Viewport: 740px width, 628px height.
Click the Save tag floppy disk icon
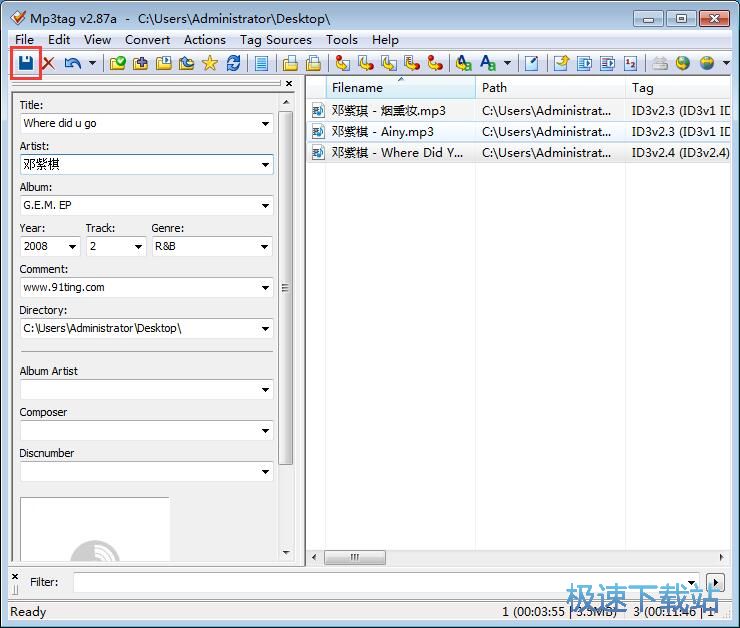pos(26,63)
